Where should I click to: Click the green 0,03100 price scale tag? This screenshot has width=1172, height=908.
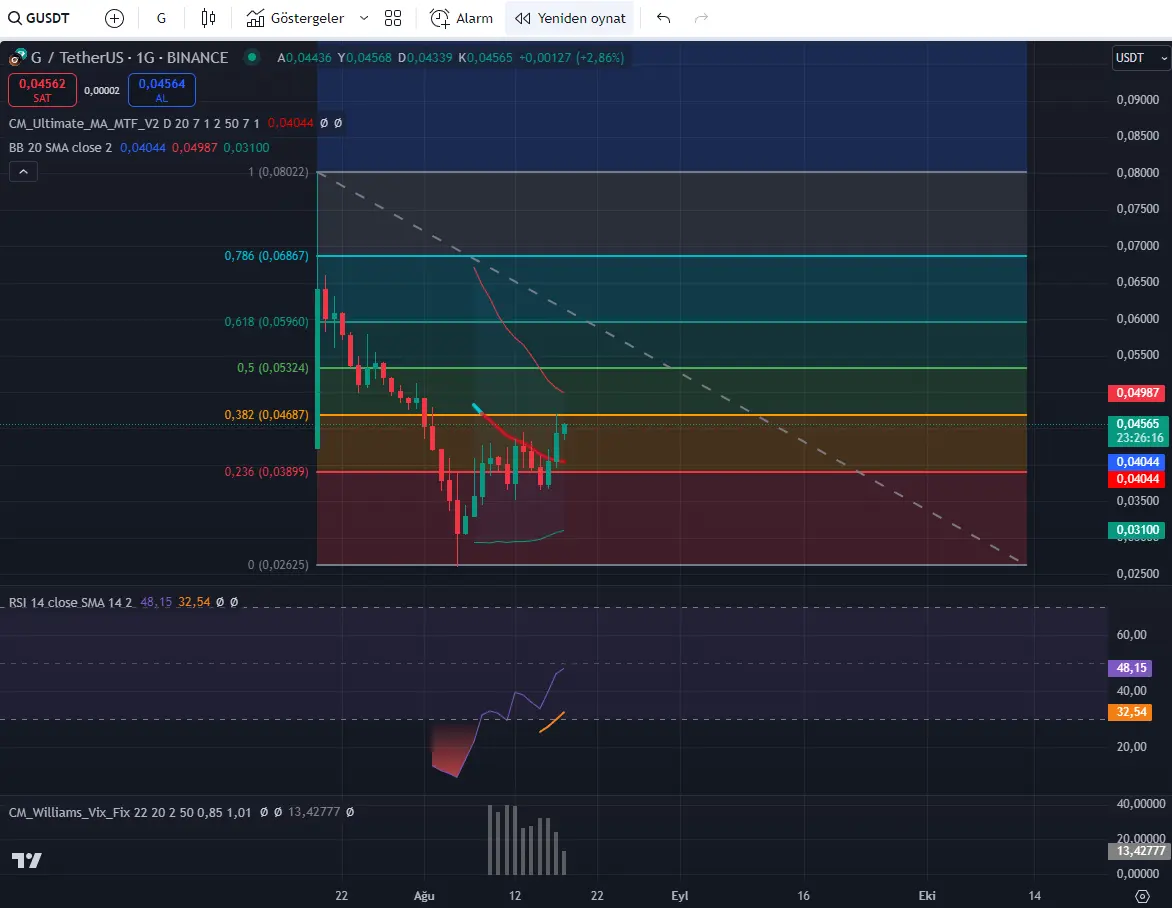click(1138, 530)
